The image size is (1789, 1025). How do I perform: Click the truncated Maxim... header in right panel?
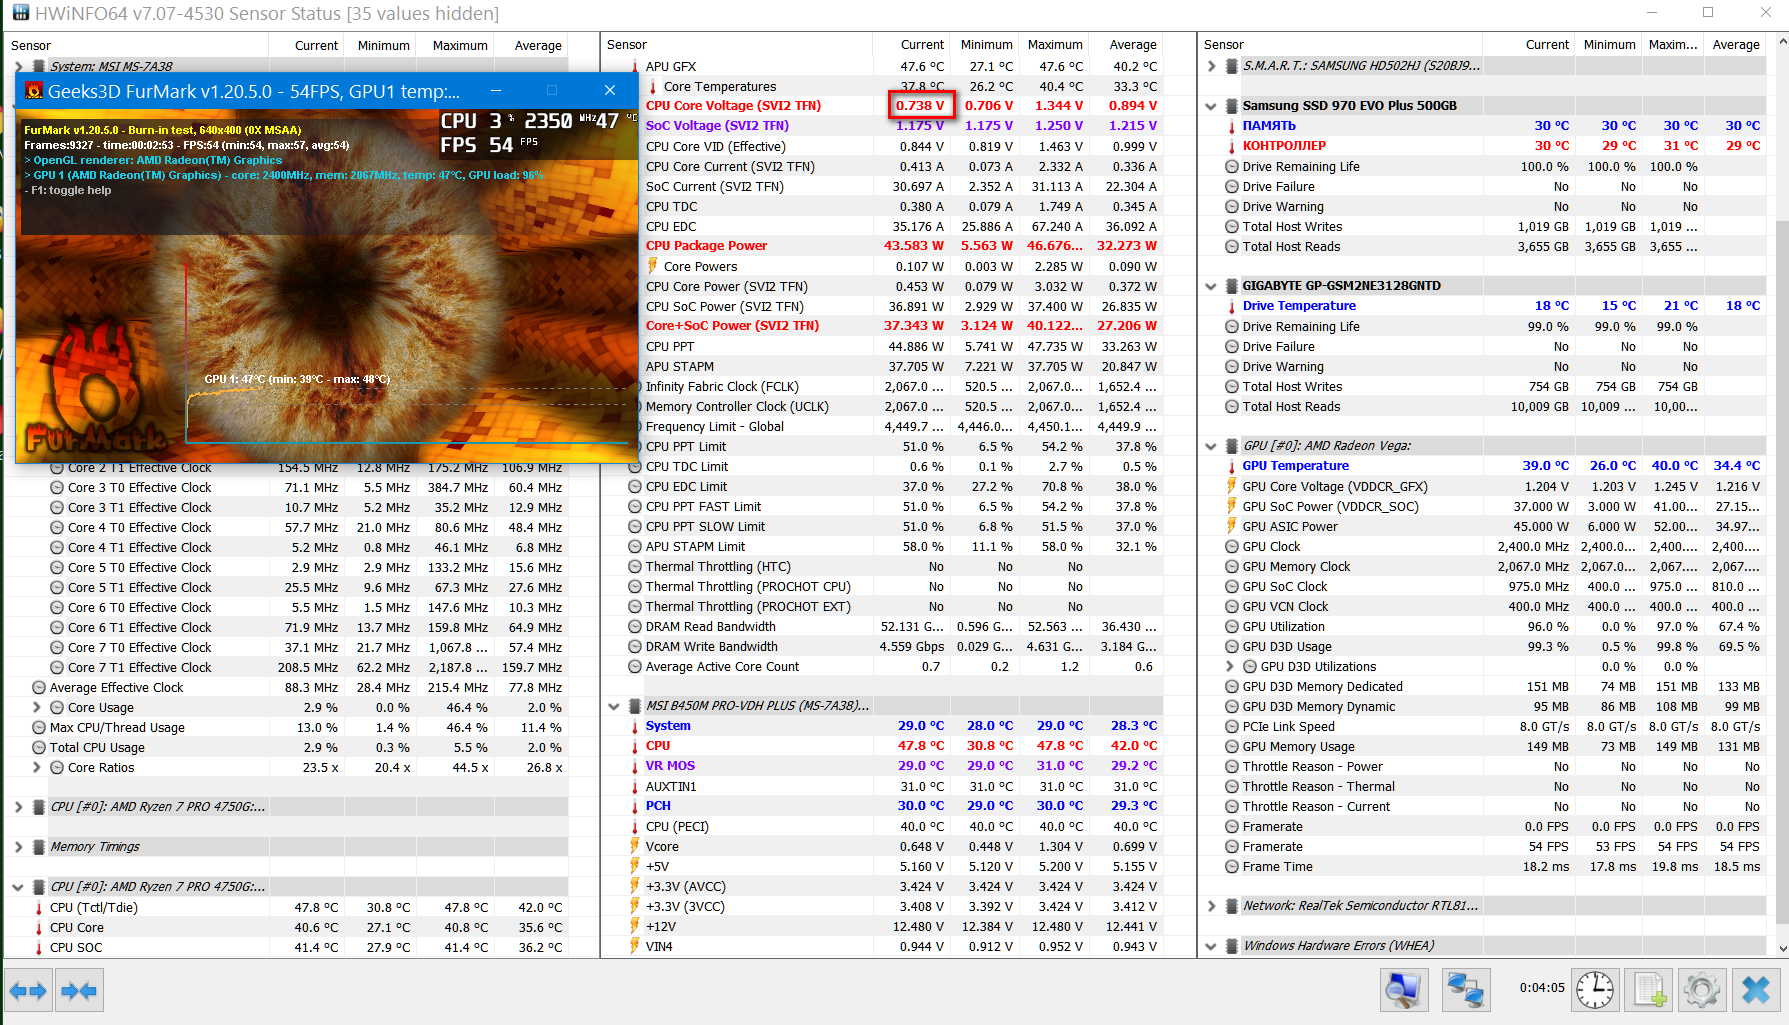(1672, 45)
